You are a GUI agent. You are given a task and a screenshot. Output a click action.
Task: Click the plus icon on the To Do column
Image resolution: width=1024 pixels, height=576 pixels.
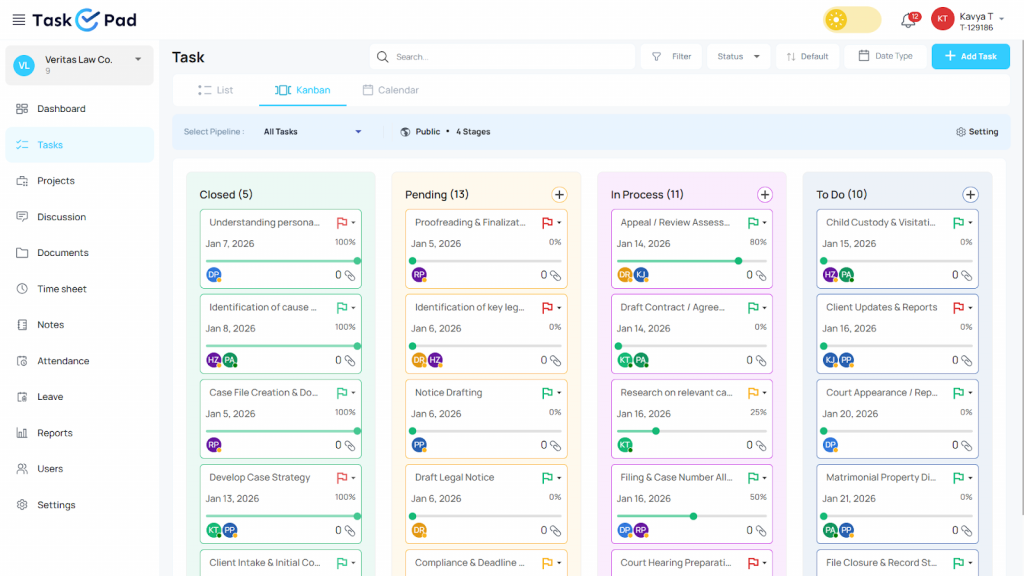click(970, 195)
